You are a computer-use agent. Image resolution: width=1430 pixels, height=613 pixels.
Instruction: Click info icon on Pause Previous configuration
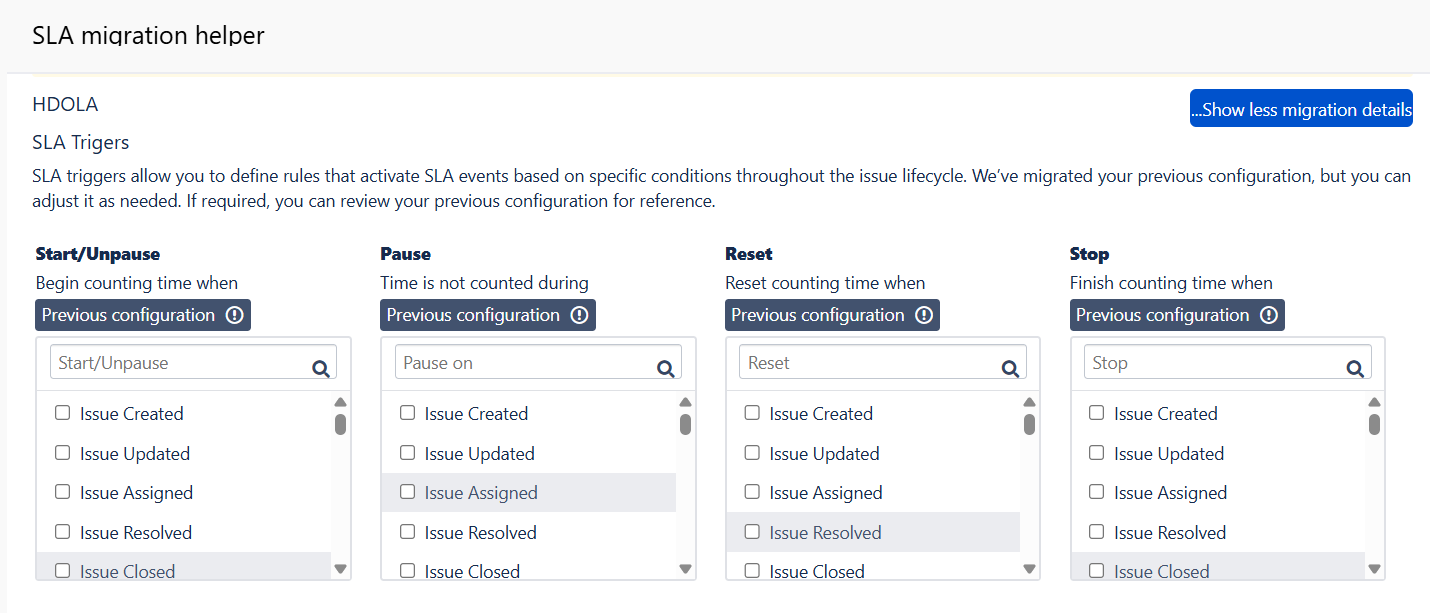[x=579, y=315]
